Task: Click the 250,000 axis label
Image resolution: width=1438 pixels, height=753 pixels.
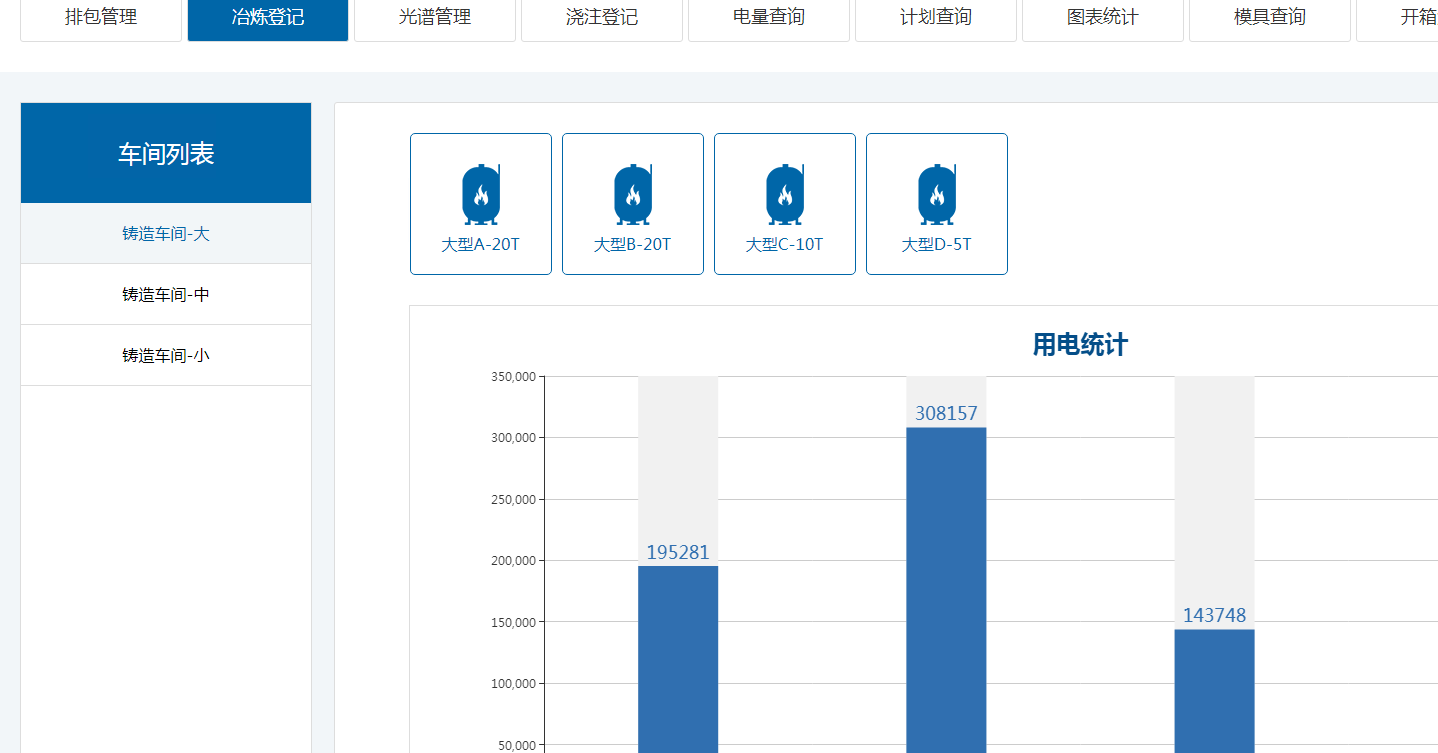Action: click(514, 500)
